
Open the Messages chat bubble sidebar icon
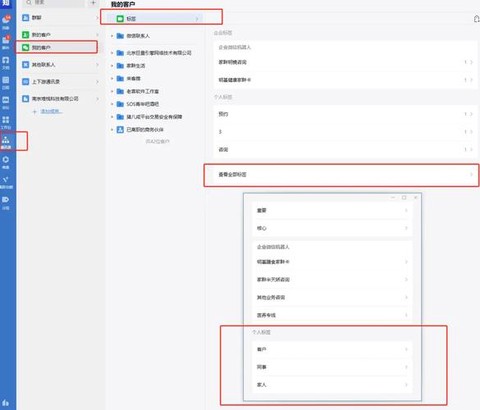pyautogui.click(x=6, y=22)
